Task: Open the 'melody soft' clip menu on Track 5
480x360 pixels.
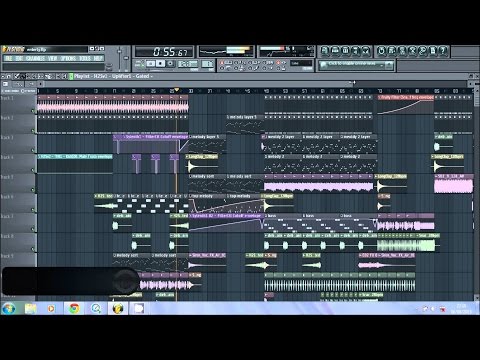Action: [x=191, y=176]
